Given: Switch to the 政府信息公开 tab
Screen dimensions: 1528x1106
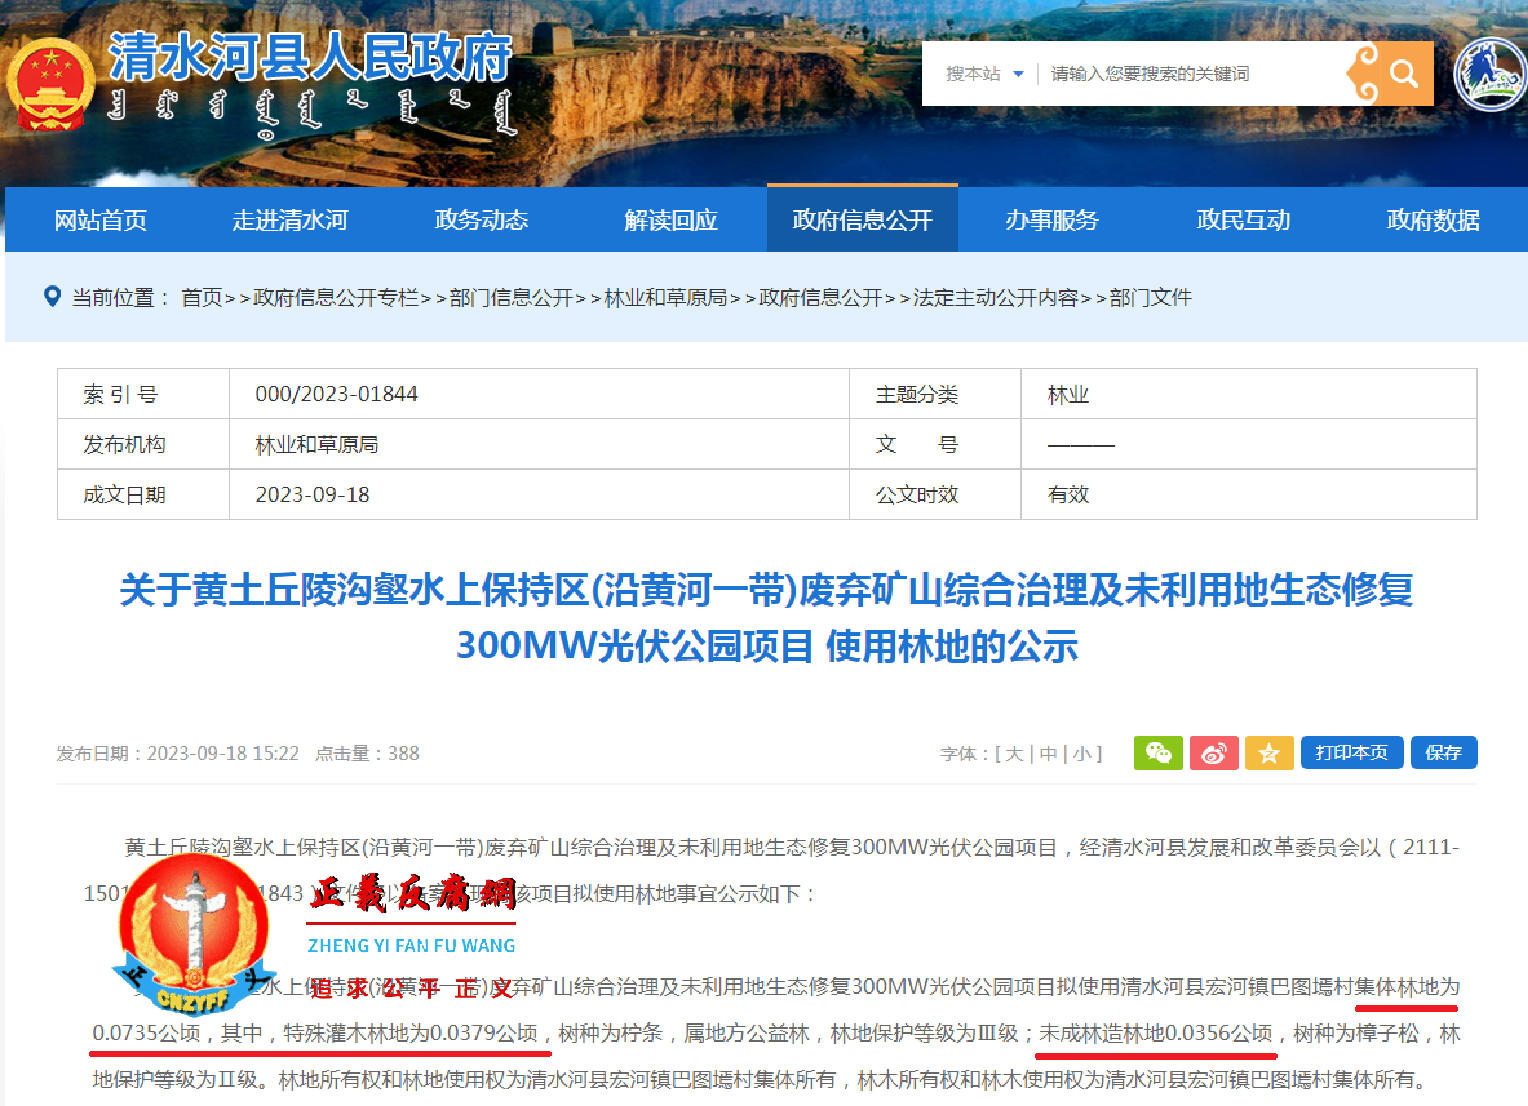Looking at the screenshot, I should pos(862,220).
